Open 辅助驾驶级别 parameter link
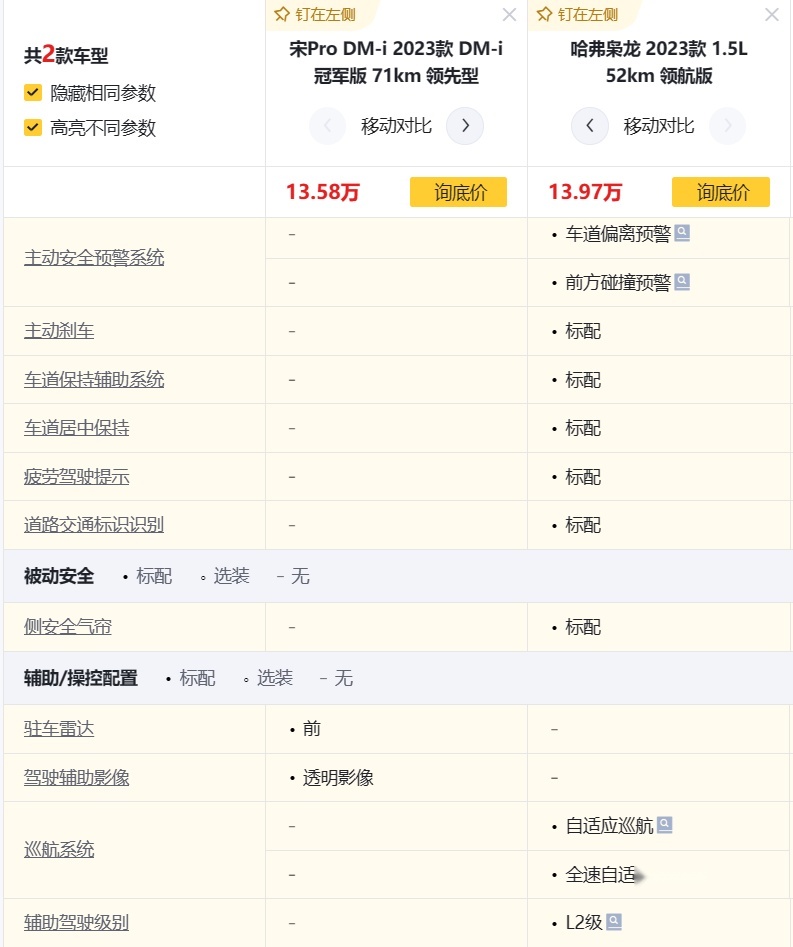 coord(77,923)
